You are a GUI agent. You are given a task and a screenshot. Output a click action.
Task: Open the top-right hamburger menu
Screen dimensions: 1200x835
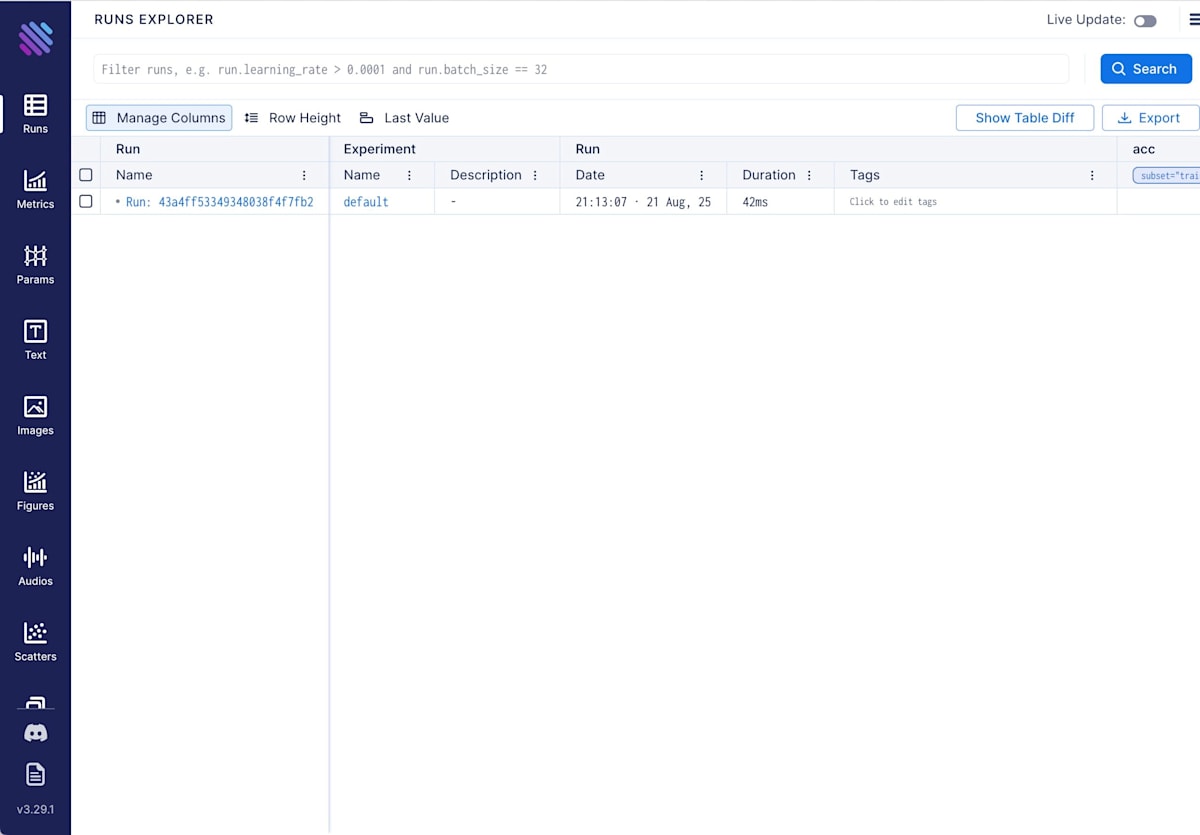tap(1193, 20)
